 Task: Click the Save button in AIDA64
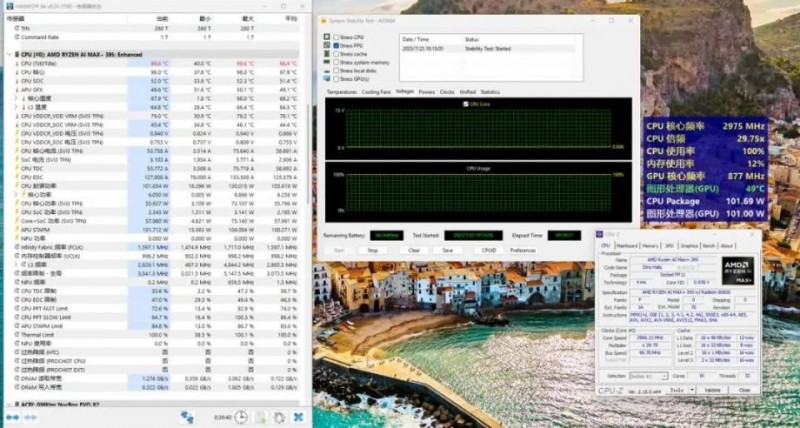(447, 250)
